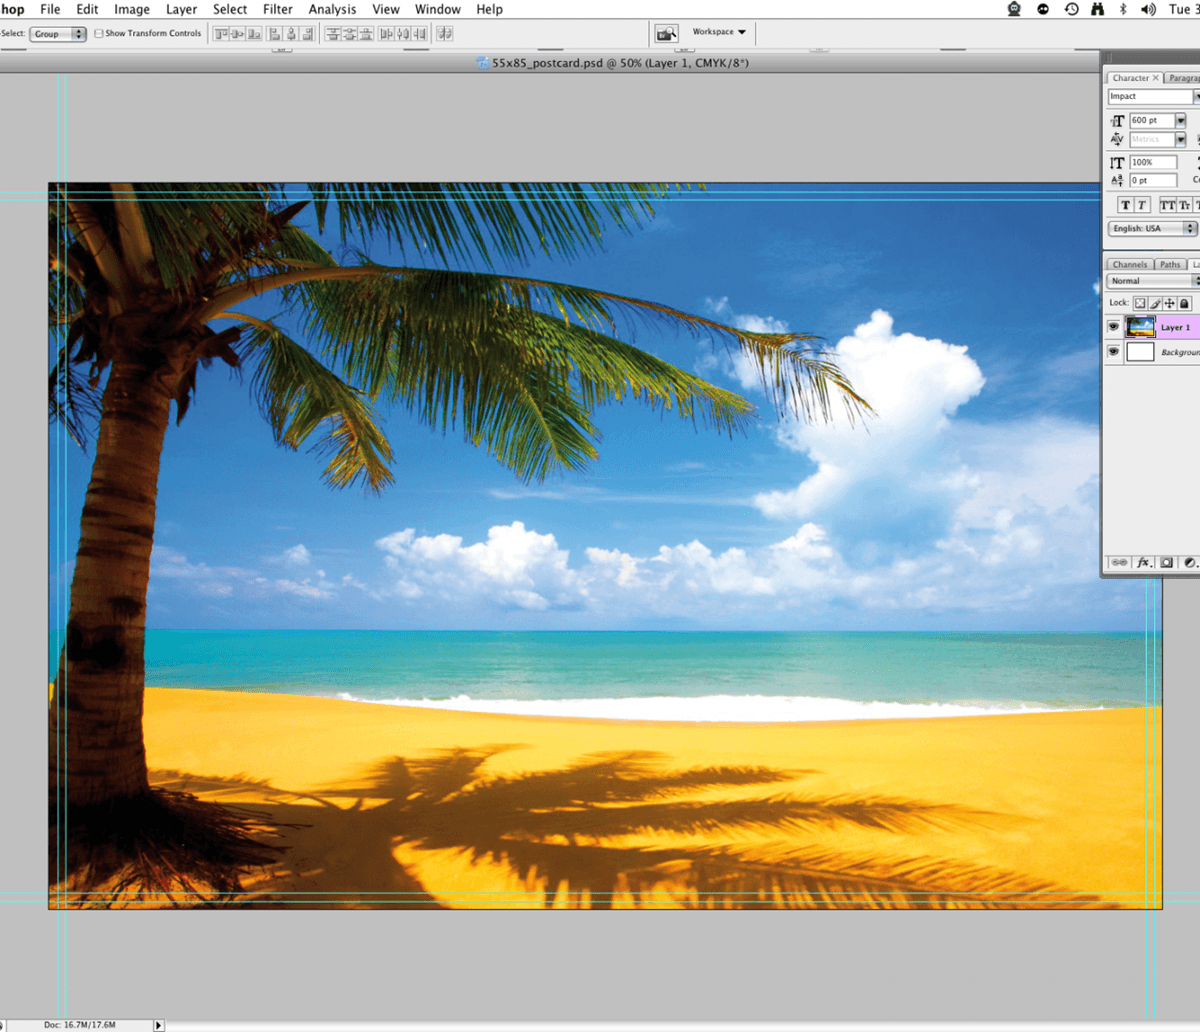Open the layer style fx menu
This screenshot has height=1032, width=1200.
pyautogui.click(x=1144, y=563)
